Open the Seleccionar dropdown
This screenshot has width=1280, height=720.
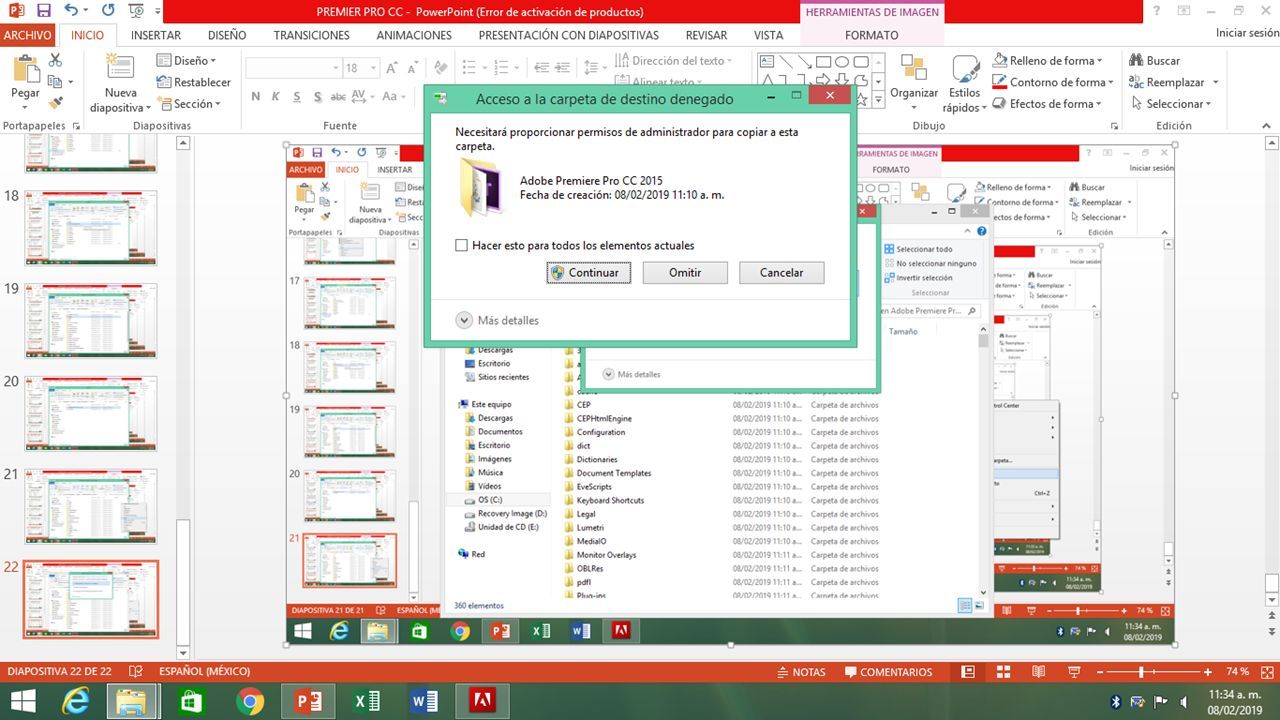1172,103
